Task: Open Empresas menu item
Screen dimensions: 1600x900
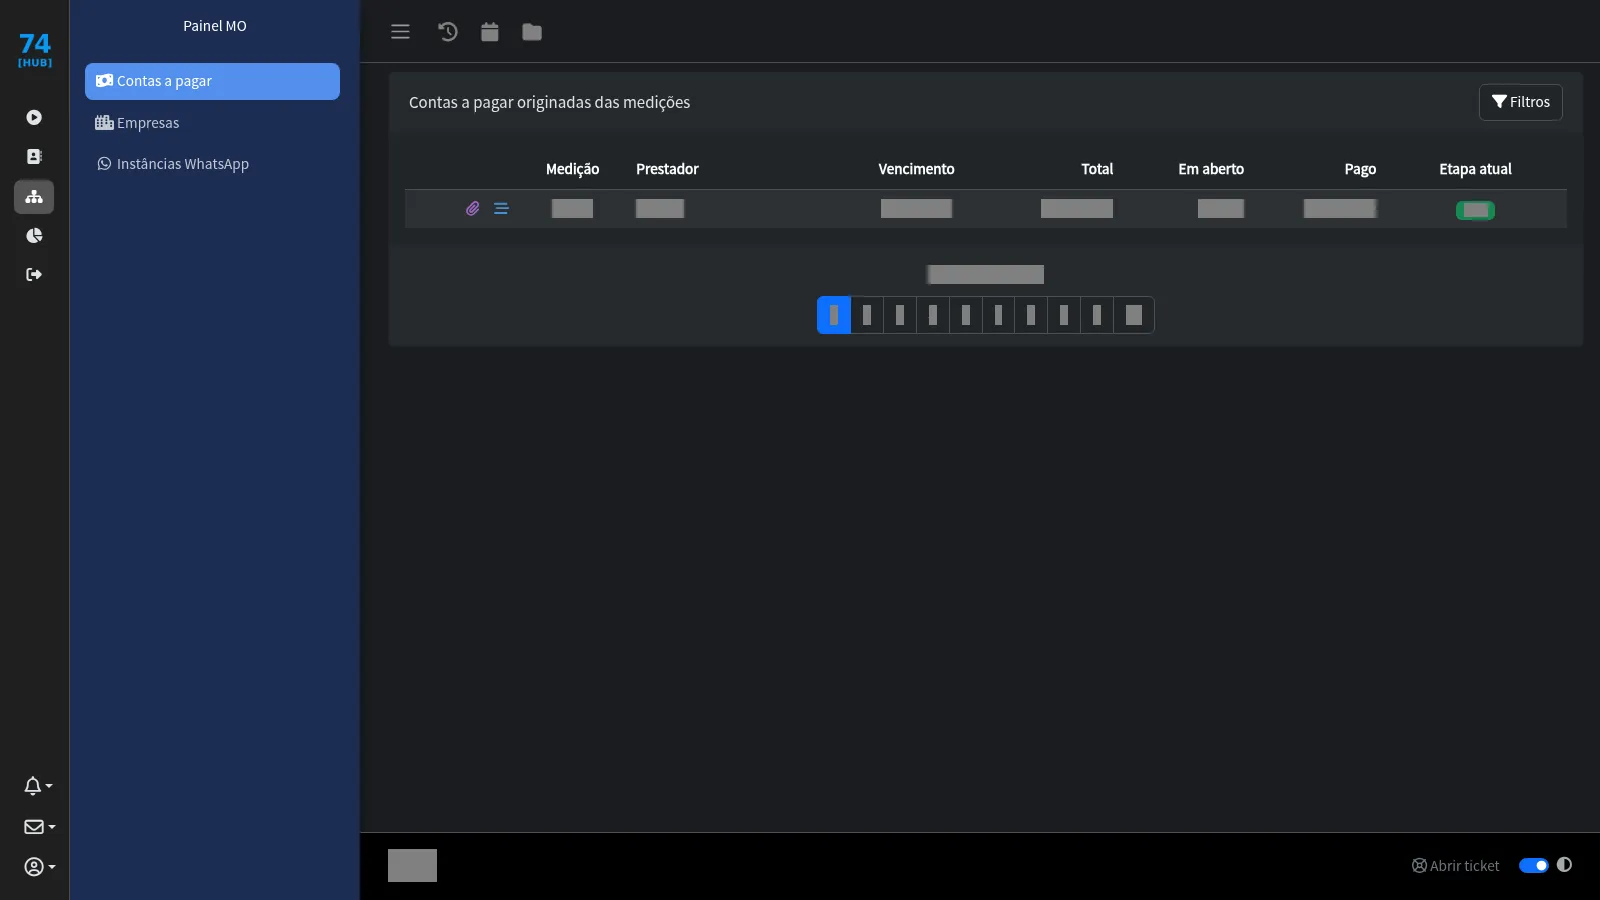Action: [212, 123]
